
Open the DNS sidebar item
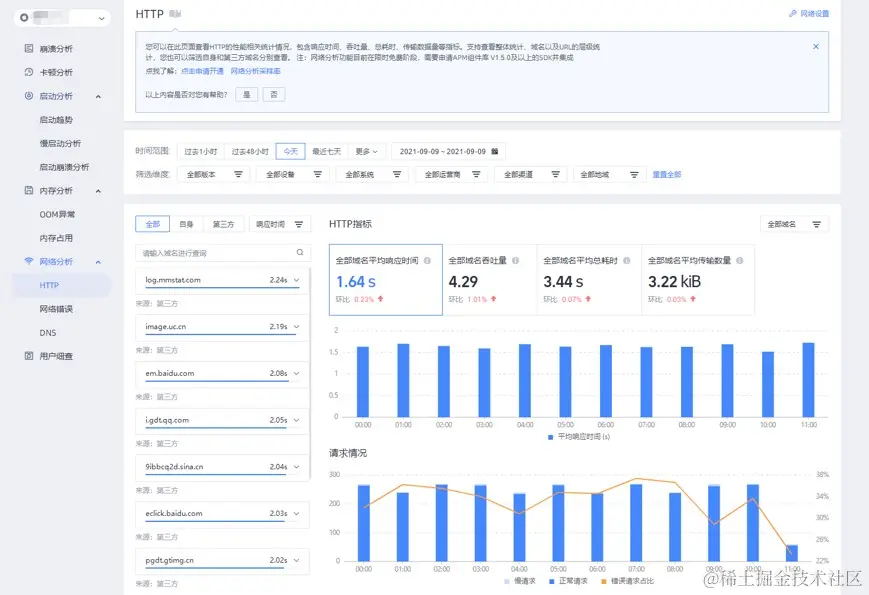48,333
